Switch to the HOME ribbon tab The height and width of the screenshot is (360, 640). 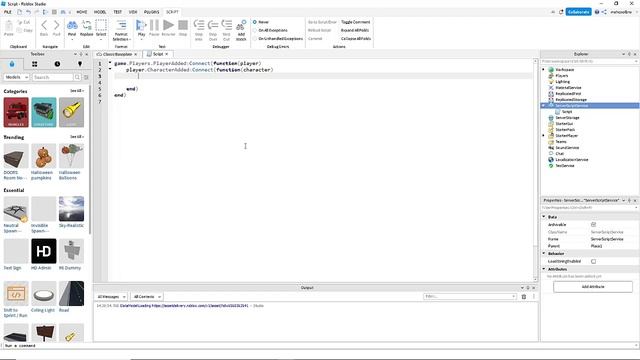coord(82,12)
